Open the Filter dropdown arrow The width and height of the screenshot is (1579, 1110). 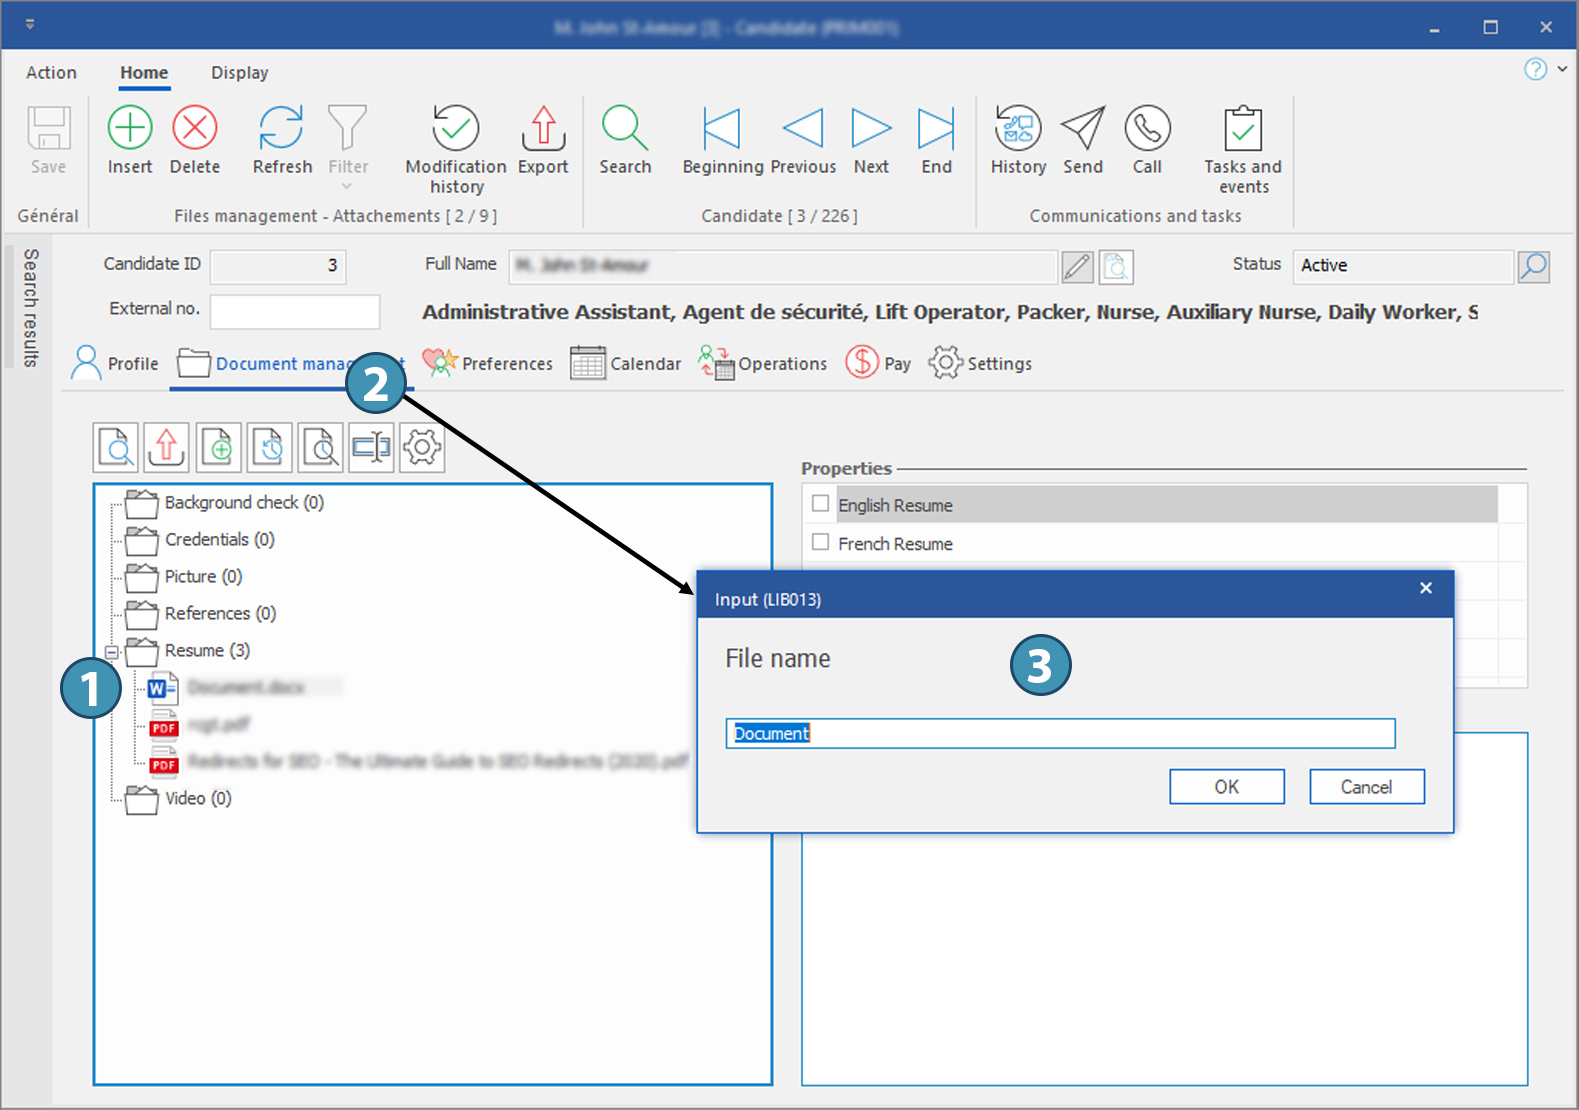(347, 186)
